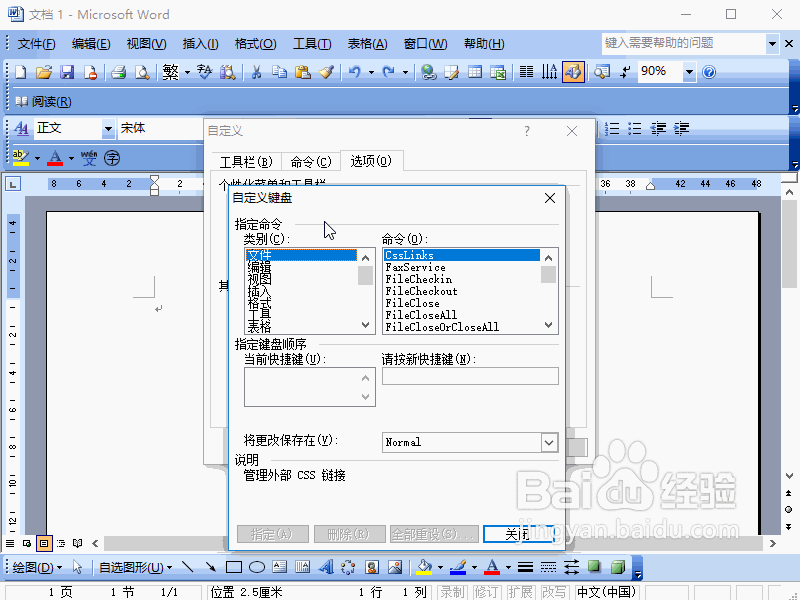Save the document with the floppy disk icon
The width and height of the screenshot is (800, 600).
67,72
